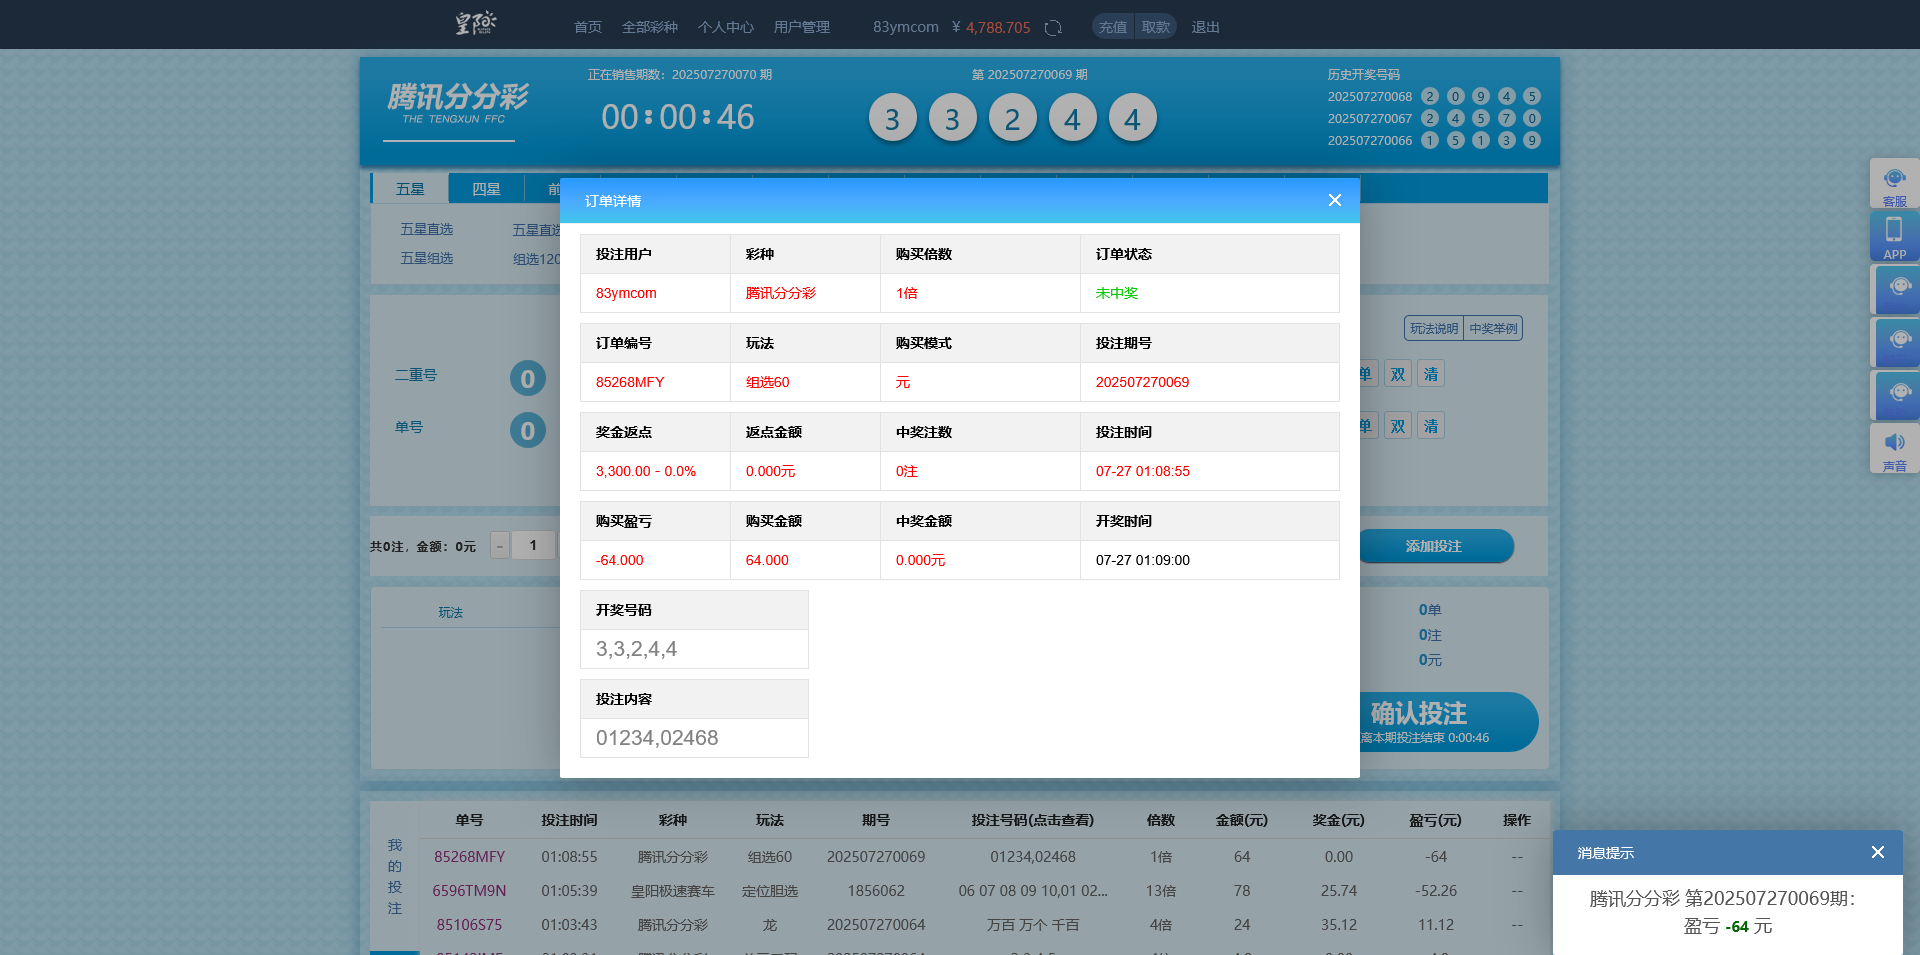Click bet content 01234,02468 in the dialog
The width and height of the screenshot is (1920, 955).
click(657, 738)
